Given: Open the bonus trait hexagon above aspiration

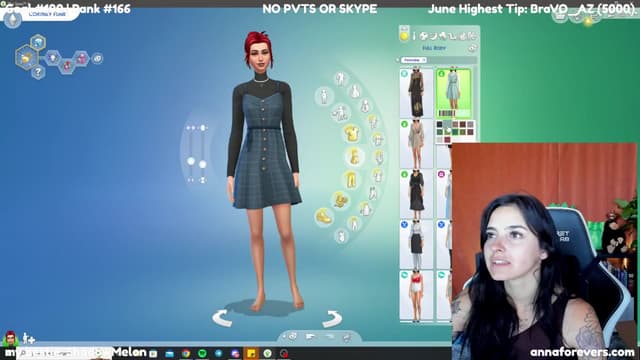Looking at the screenshot, I should click(38, 42).
